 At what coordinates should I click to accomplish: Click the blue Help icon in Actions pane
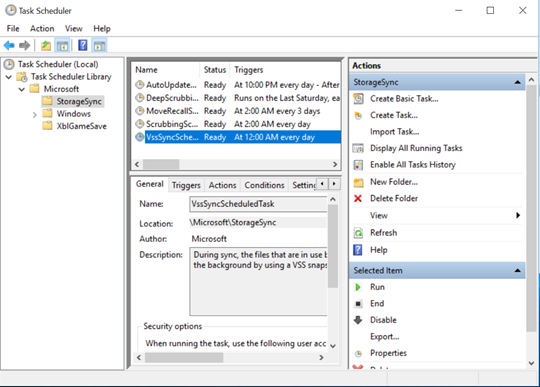(x=358, y=250)
